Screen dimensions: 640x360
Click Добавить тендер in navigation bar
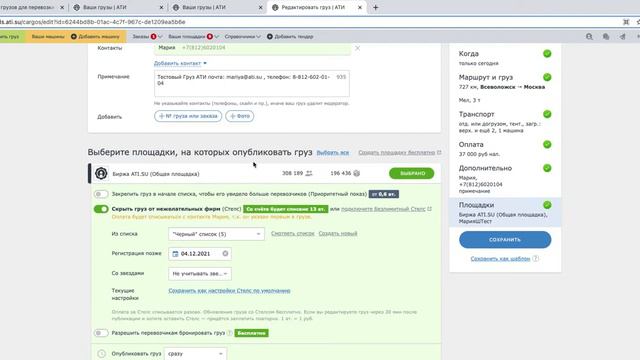[x=290, y=37]
